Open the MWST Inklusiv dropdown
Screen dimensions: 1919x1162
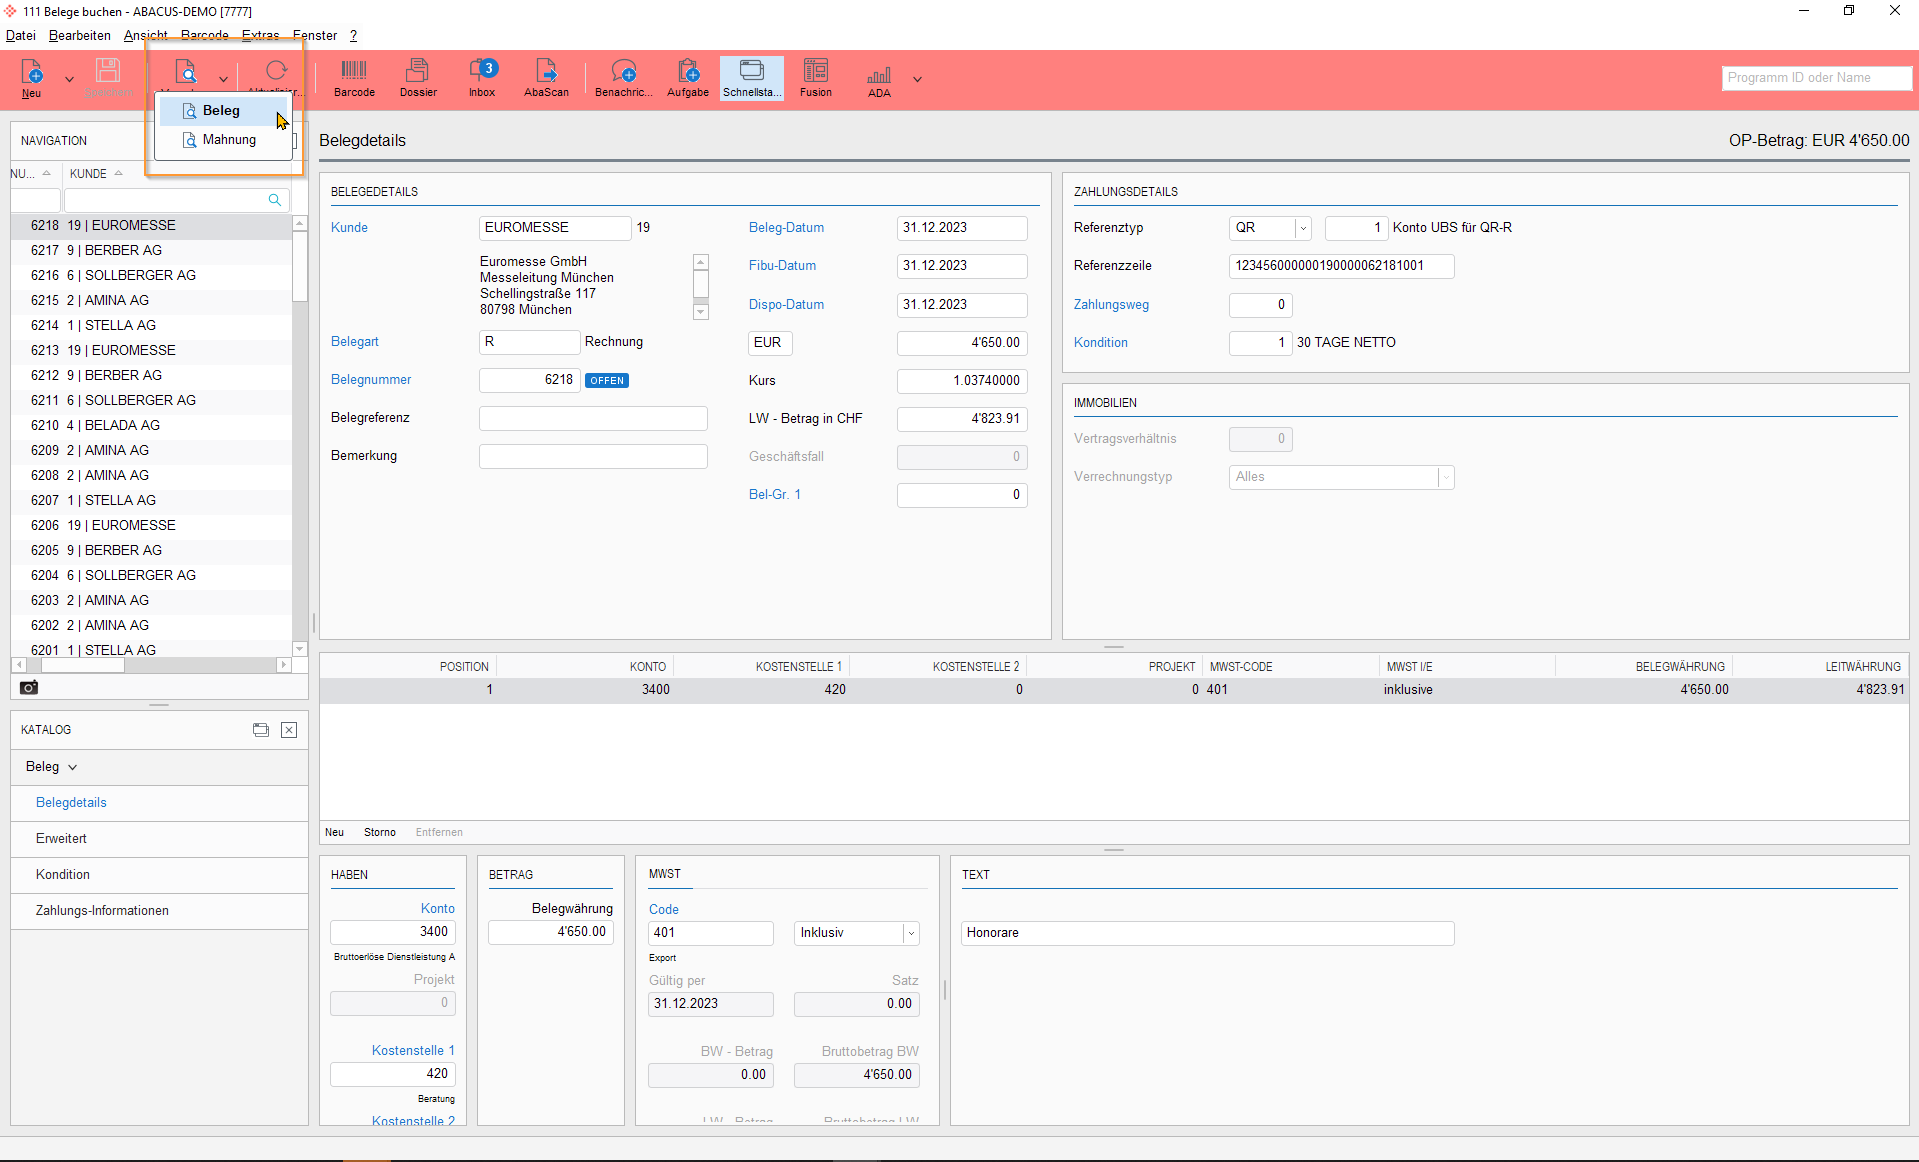(910, 933)
